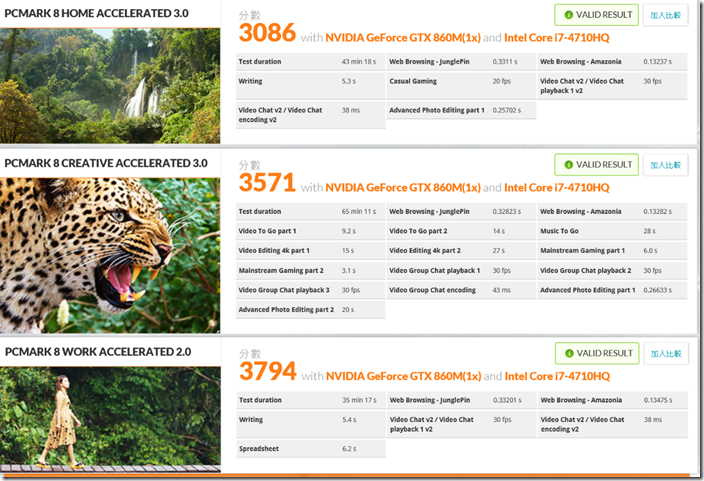The width and height of the screenshot is (704, 481).
Task: Select Home test duration value 43 min 18 s
Action: (359, 62)
